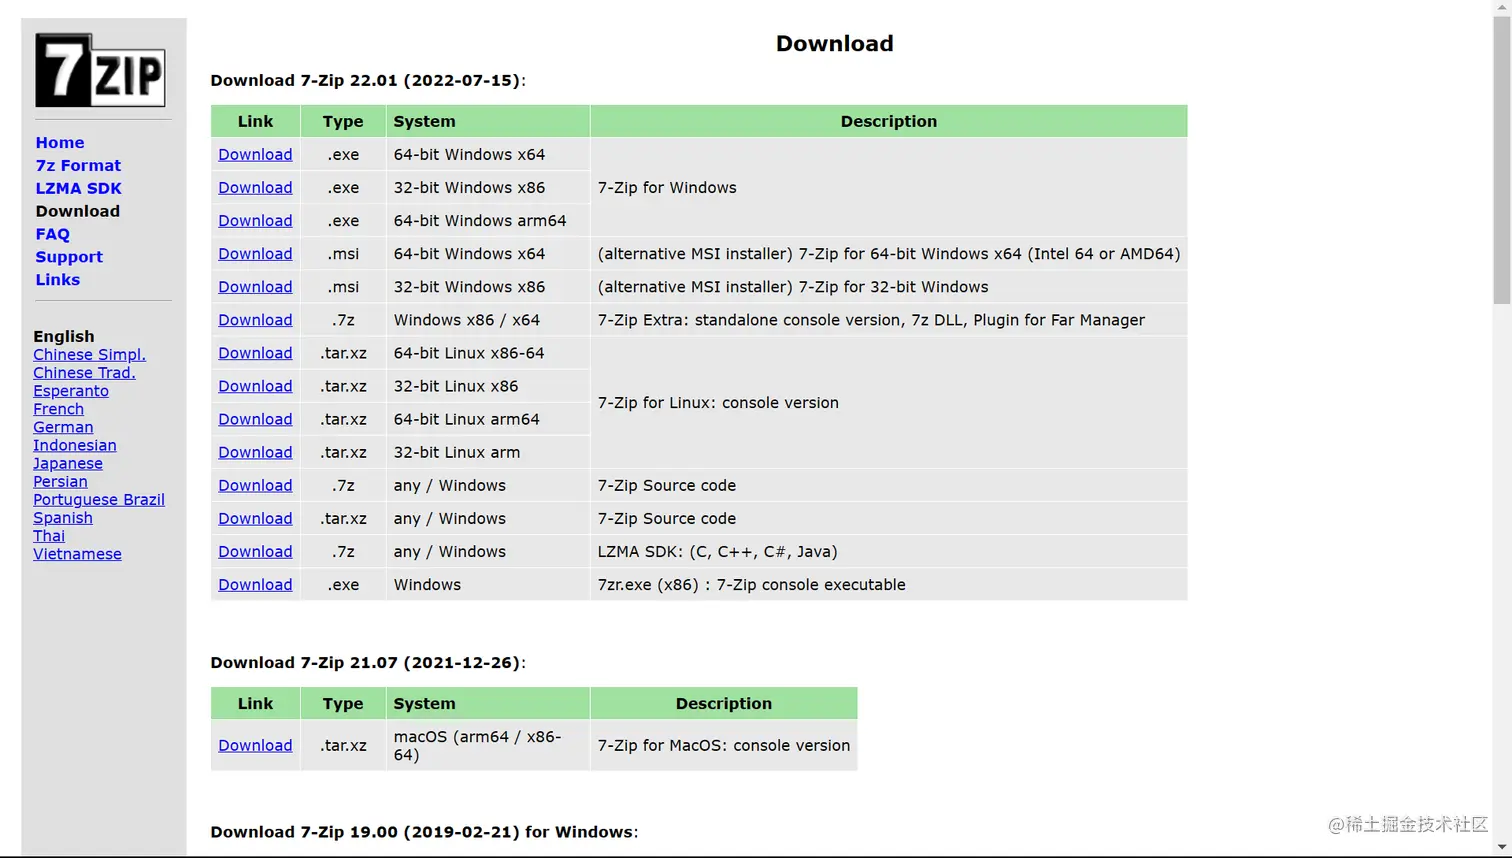Switch language to Portuguese Brazil

click(x=99, y=500)
